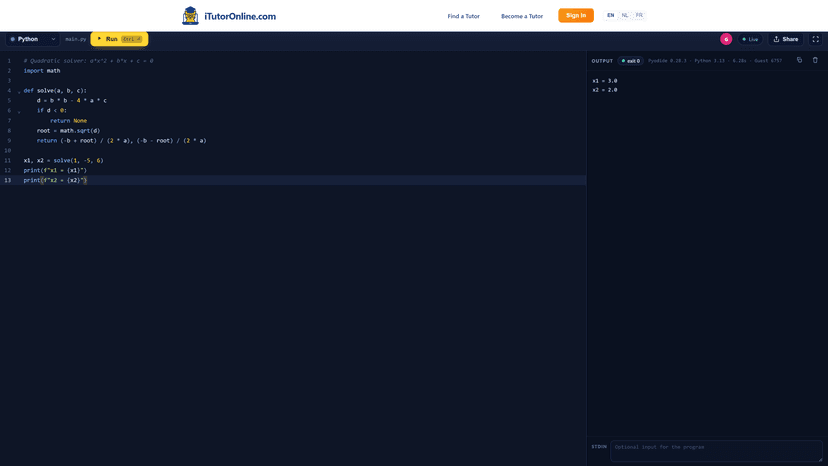Screen dimensions: 828x466
Task: Click the OUTPUT panel heading
Action: [x=602, y=61]
